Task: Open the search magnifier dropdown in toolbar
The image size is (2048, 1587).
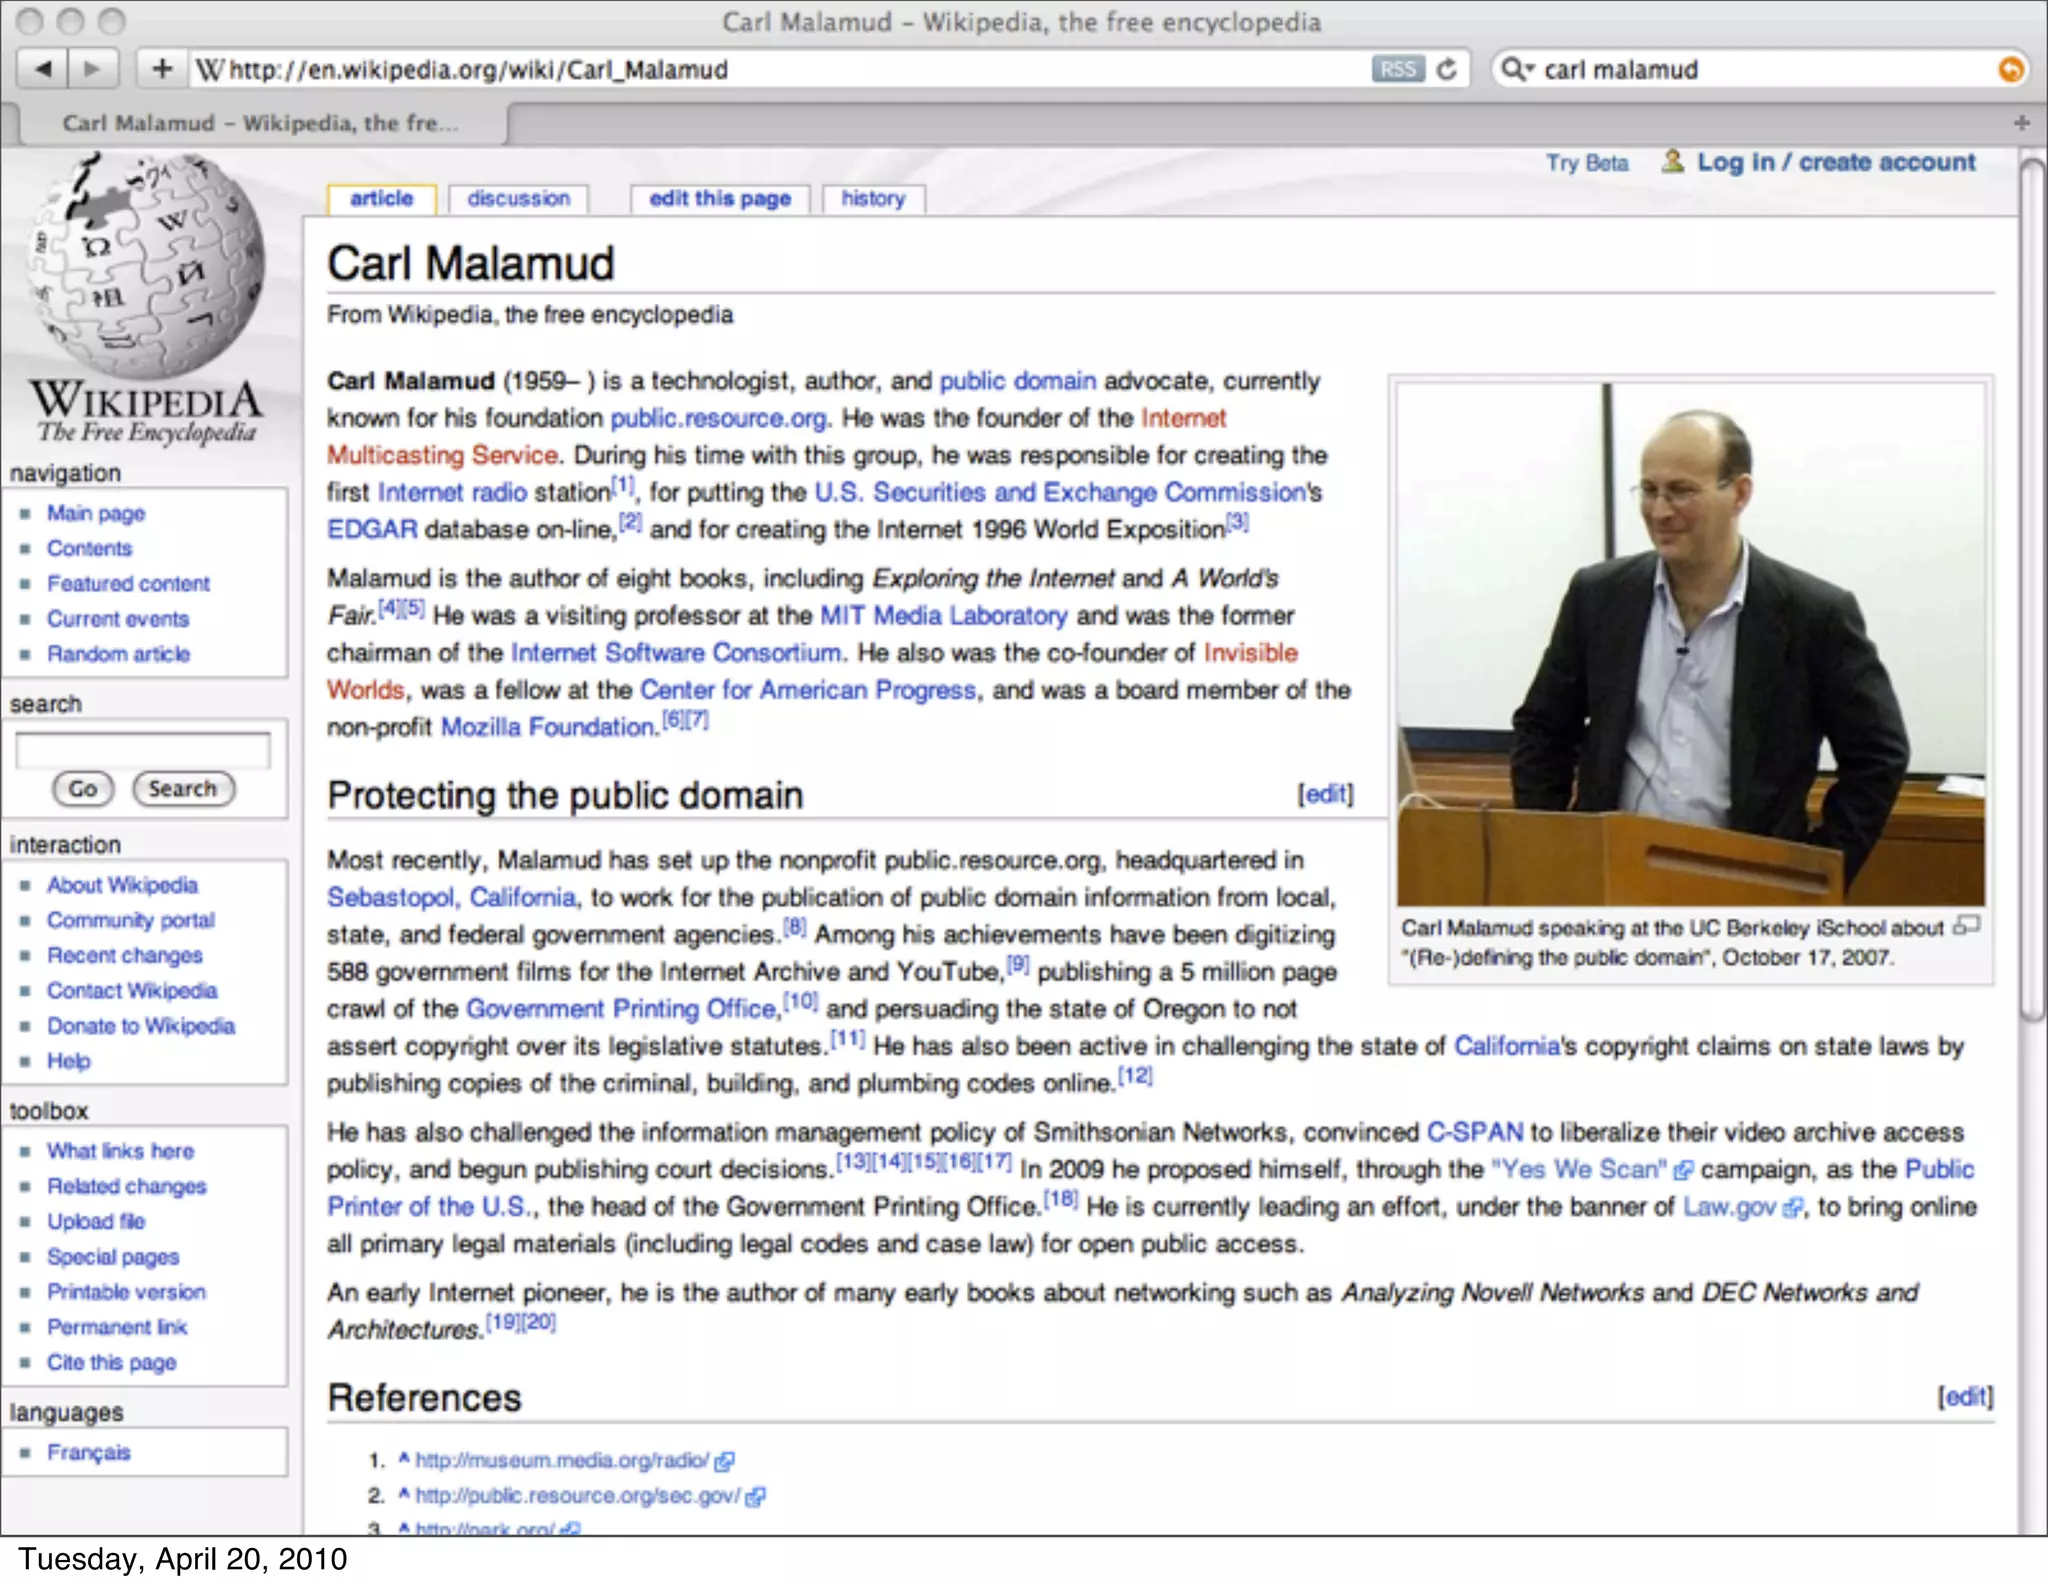Action: (1517, 69)
